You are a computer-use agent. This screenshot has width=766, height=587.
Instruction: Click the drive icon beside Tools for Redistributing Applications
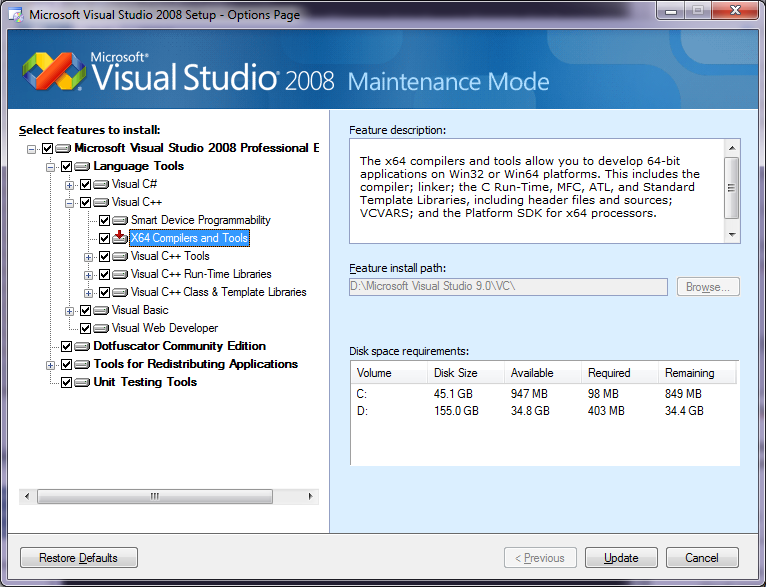click(82, 364)
